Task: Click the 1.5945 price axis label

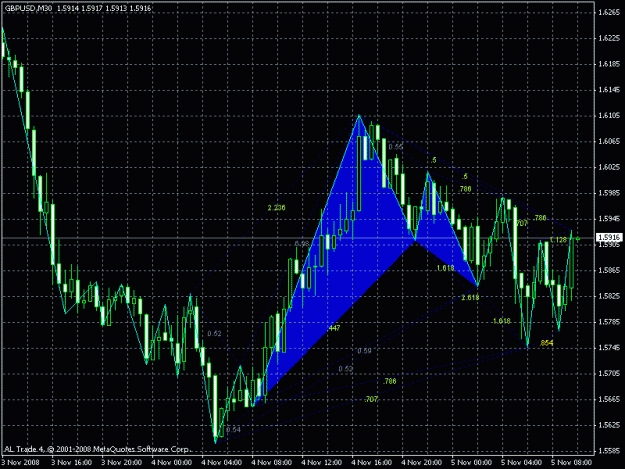Action: coord(609,219)
